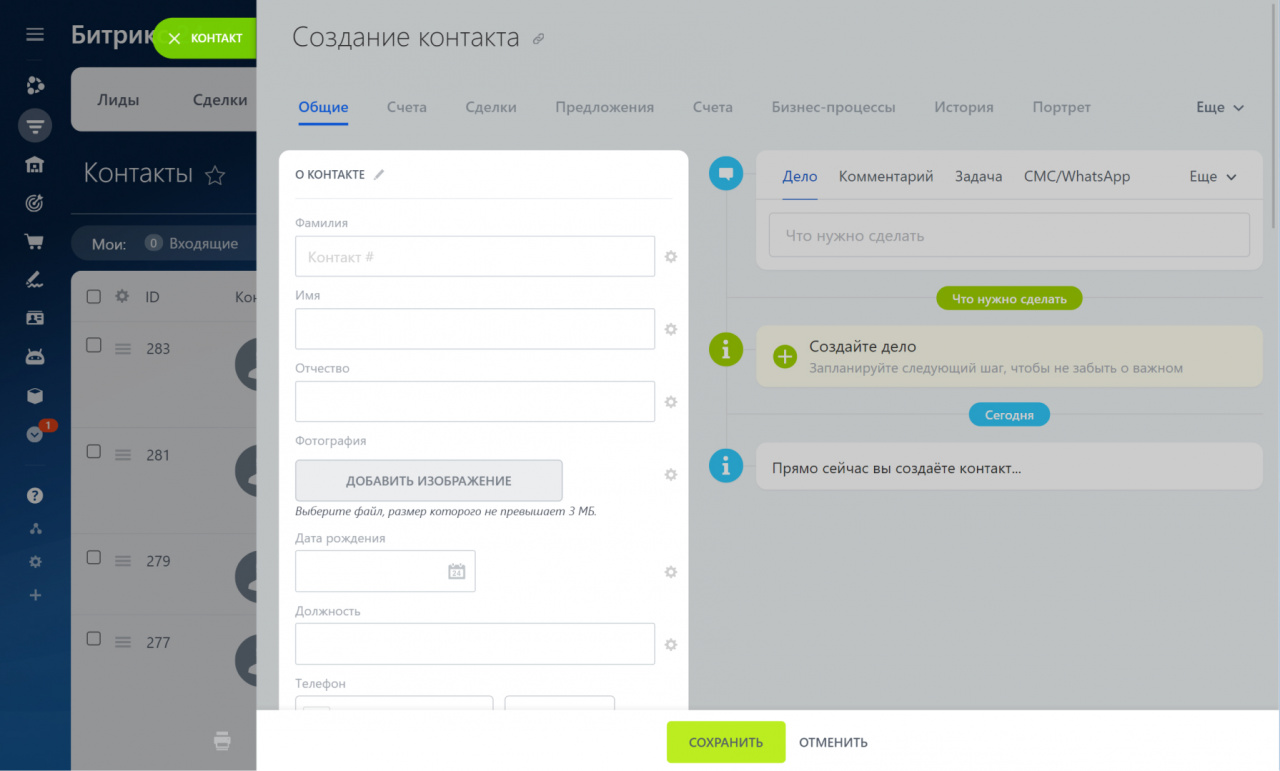
Task: Click the ID card icon in the sidebar
Action: click(x=35, y=318)
